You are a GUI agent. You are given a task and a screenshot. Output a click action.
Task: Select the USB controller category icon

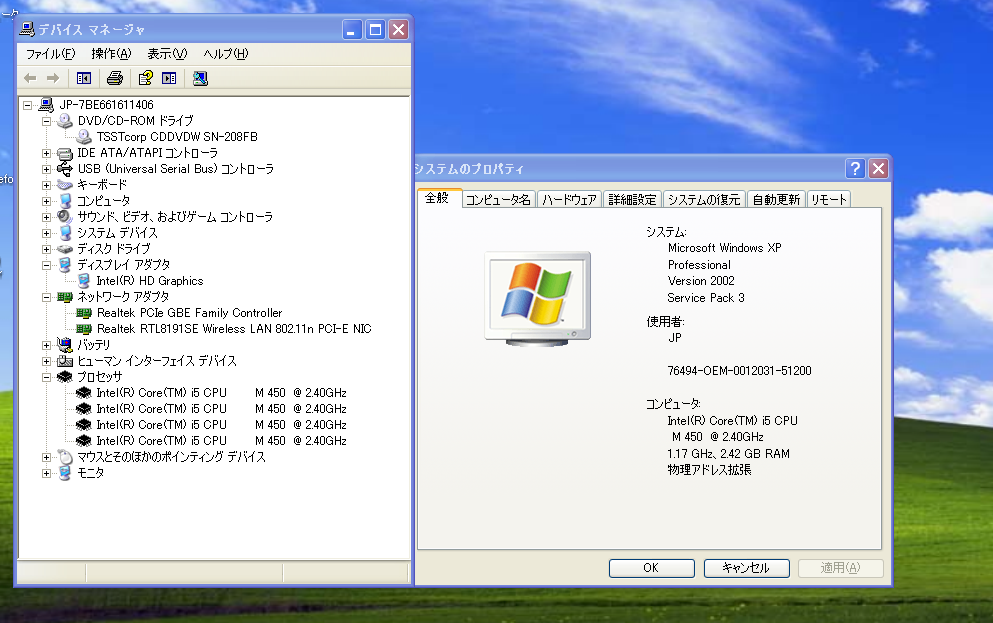click(x=65, y=168)
